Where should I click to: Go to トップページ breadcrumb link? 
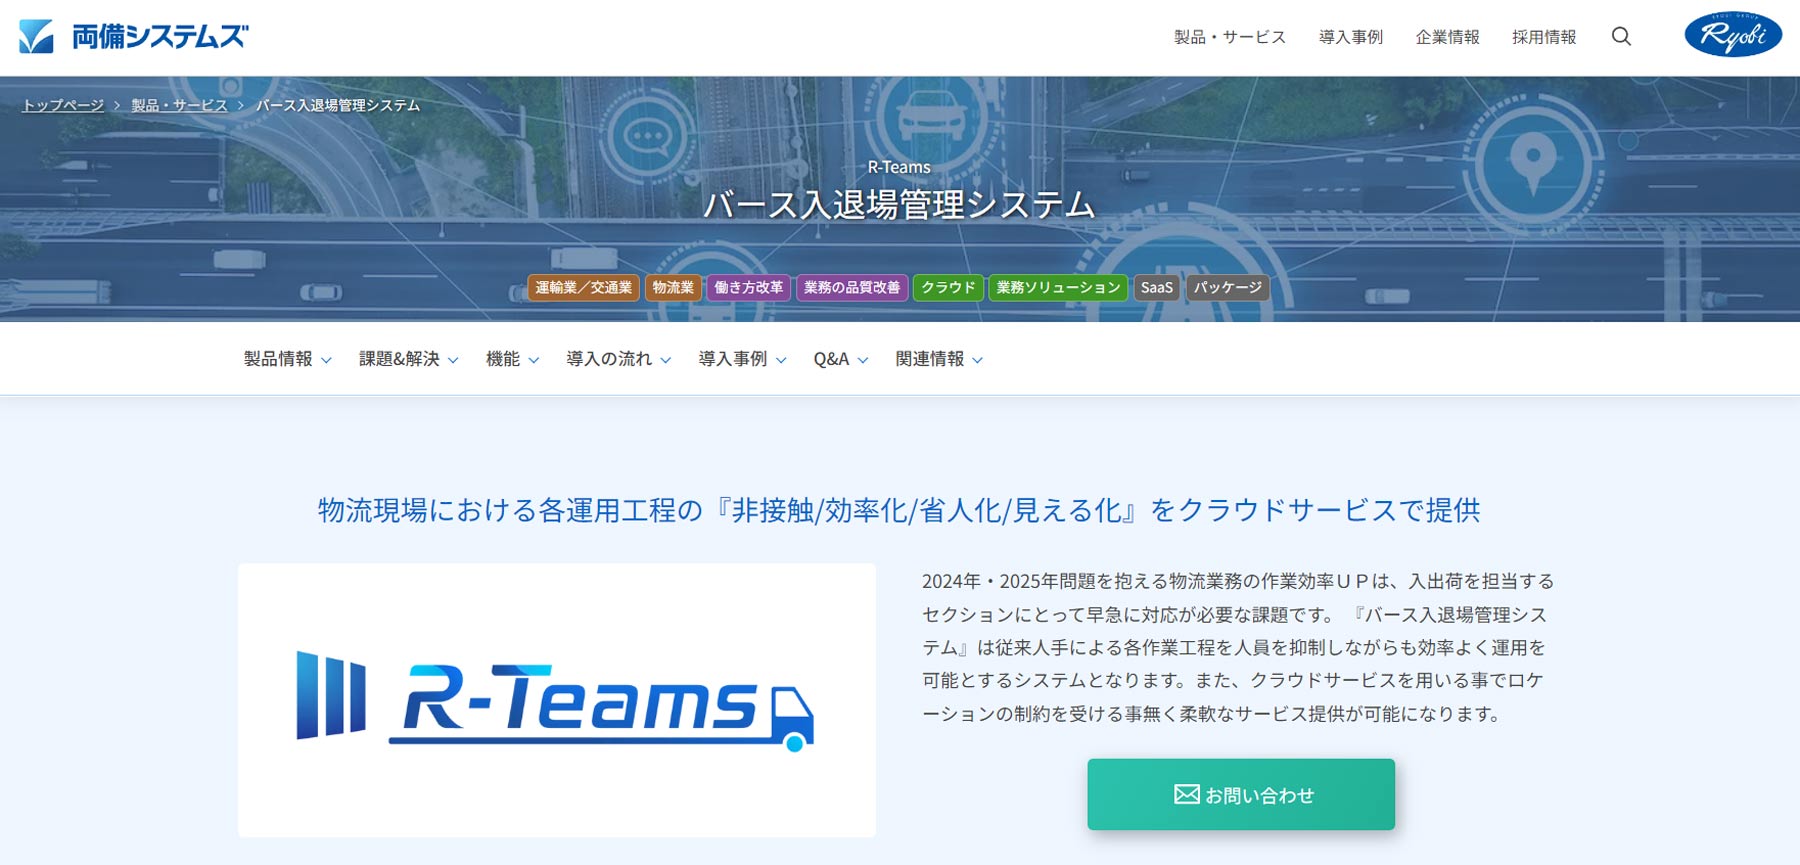coord(63,105)
